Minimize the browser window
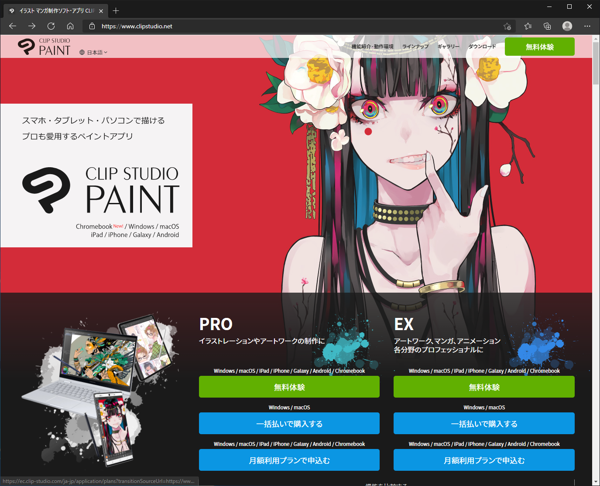The height and width of the screenshot is (486, 600). (x=549, y=7)
